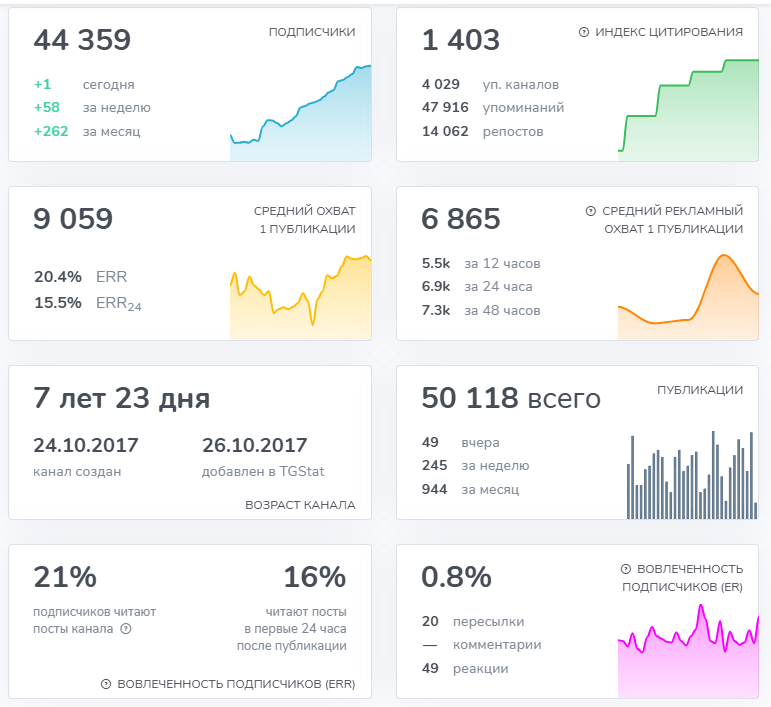Click the 26.10.2017 TGStat date

255,445
